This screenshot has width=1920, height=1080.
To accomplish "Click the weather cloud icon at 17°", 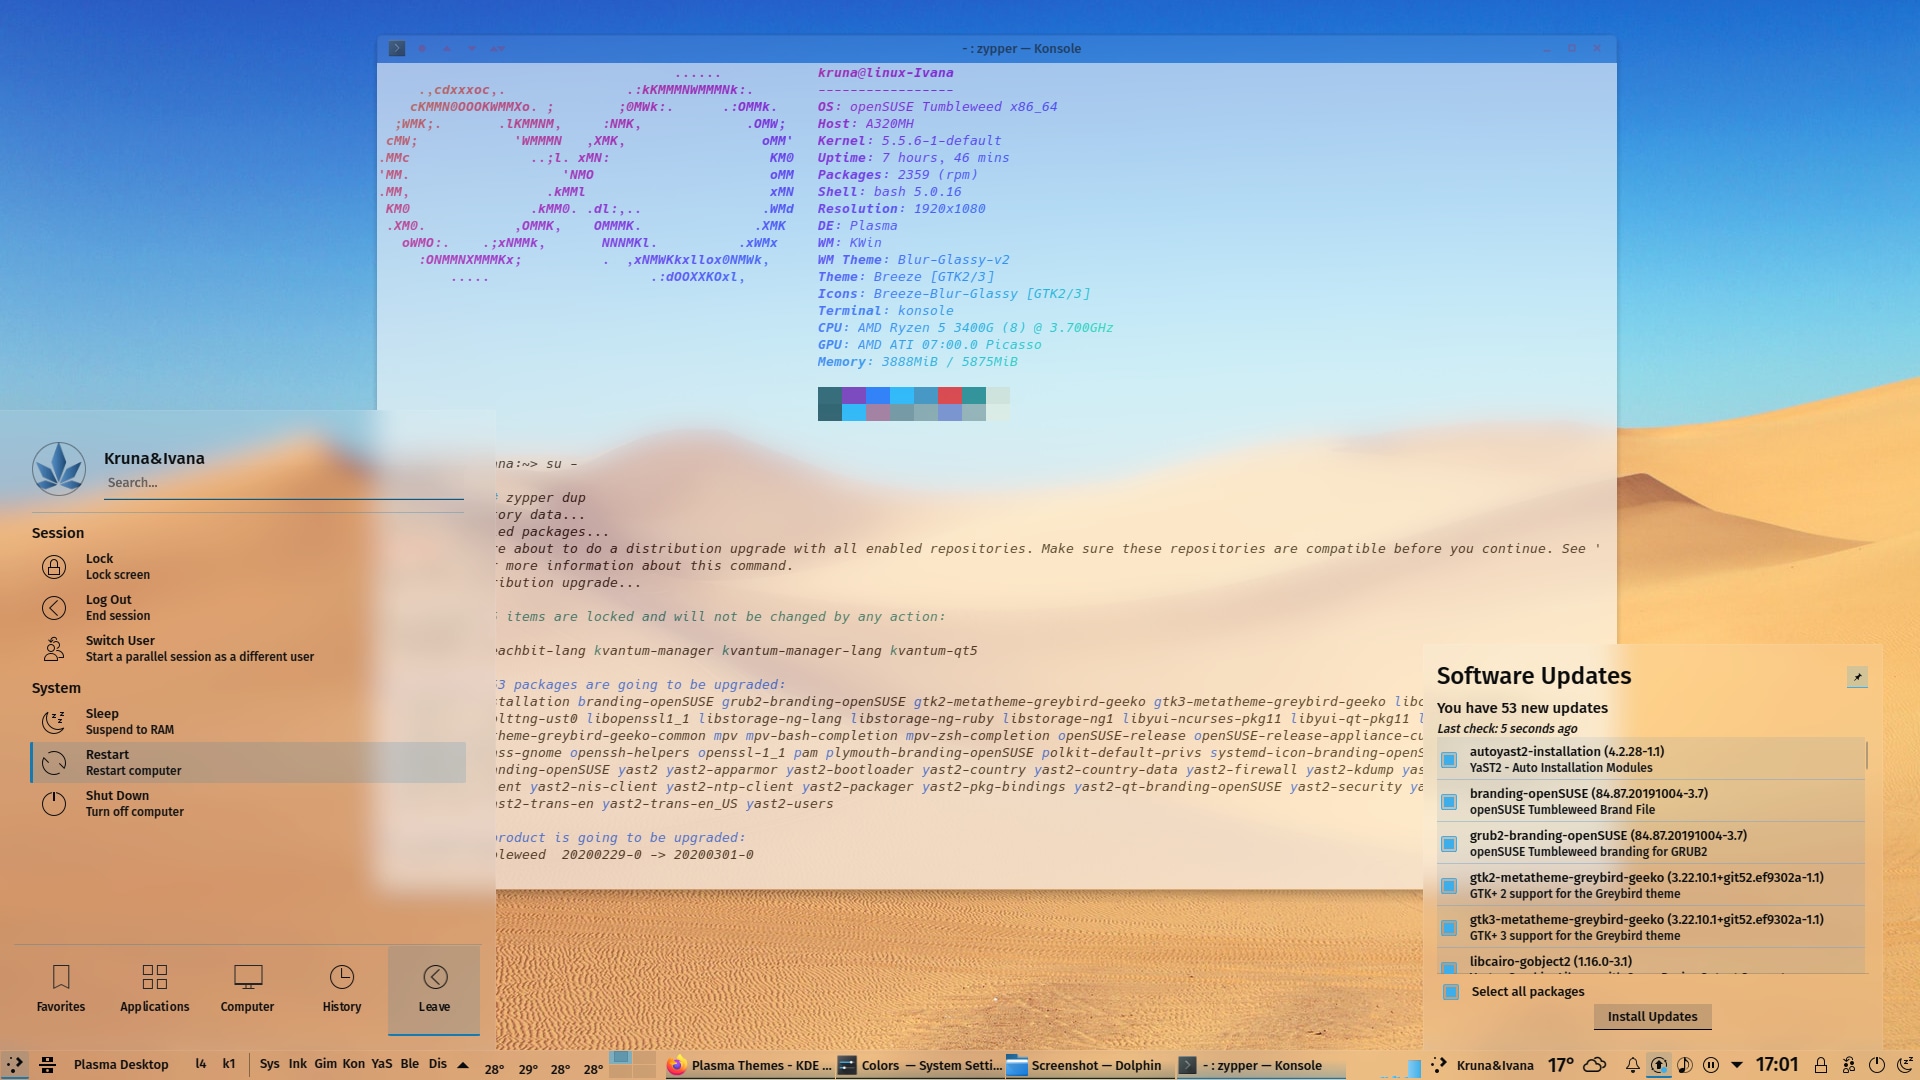I will pos(1595,1065).
